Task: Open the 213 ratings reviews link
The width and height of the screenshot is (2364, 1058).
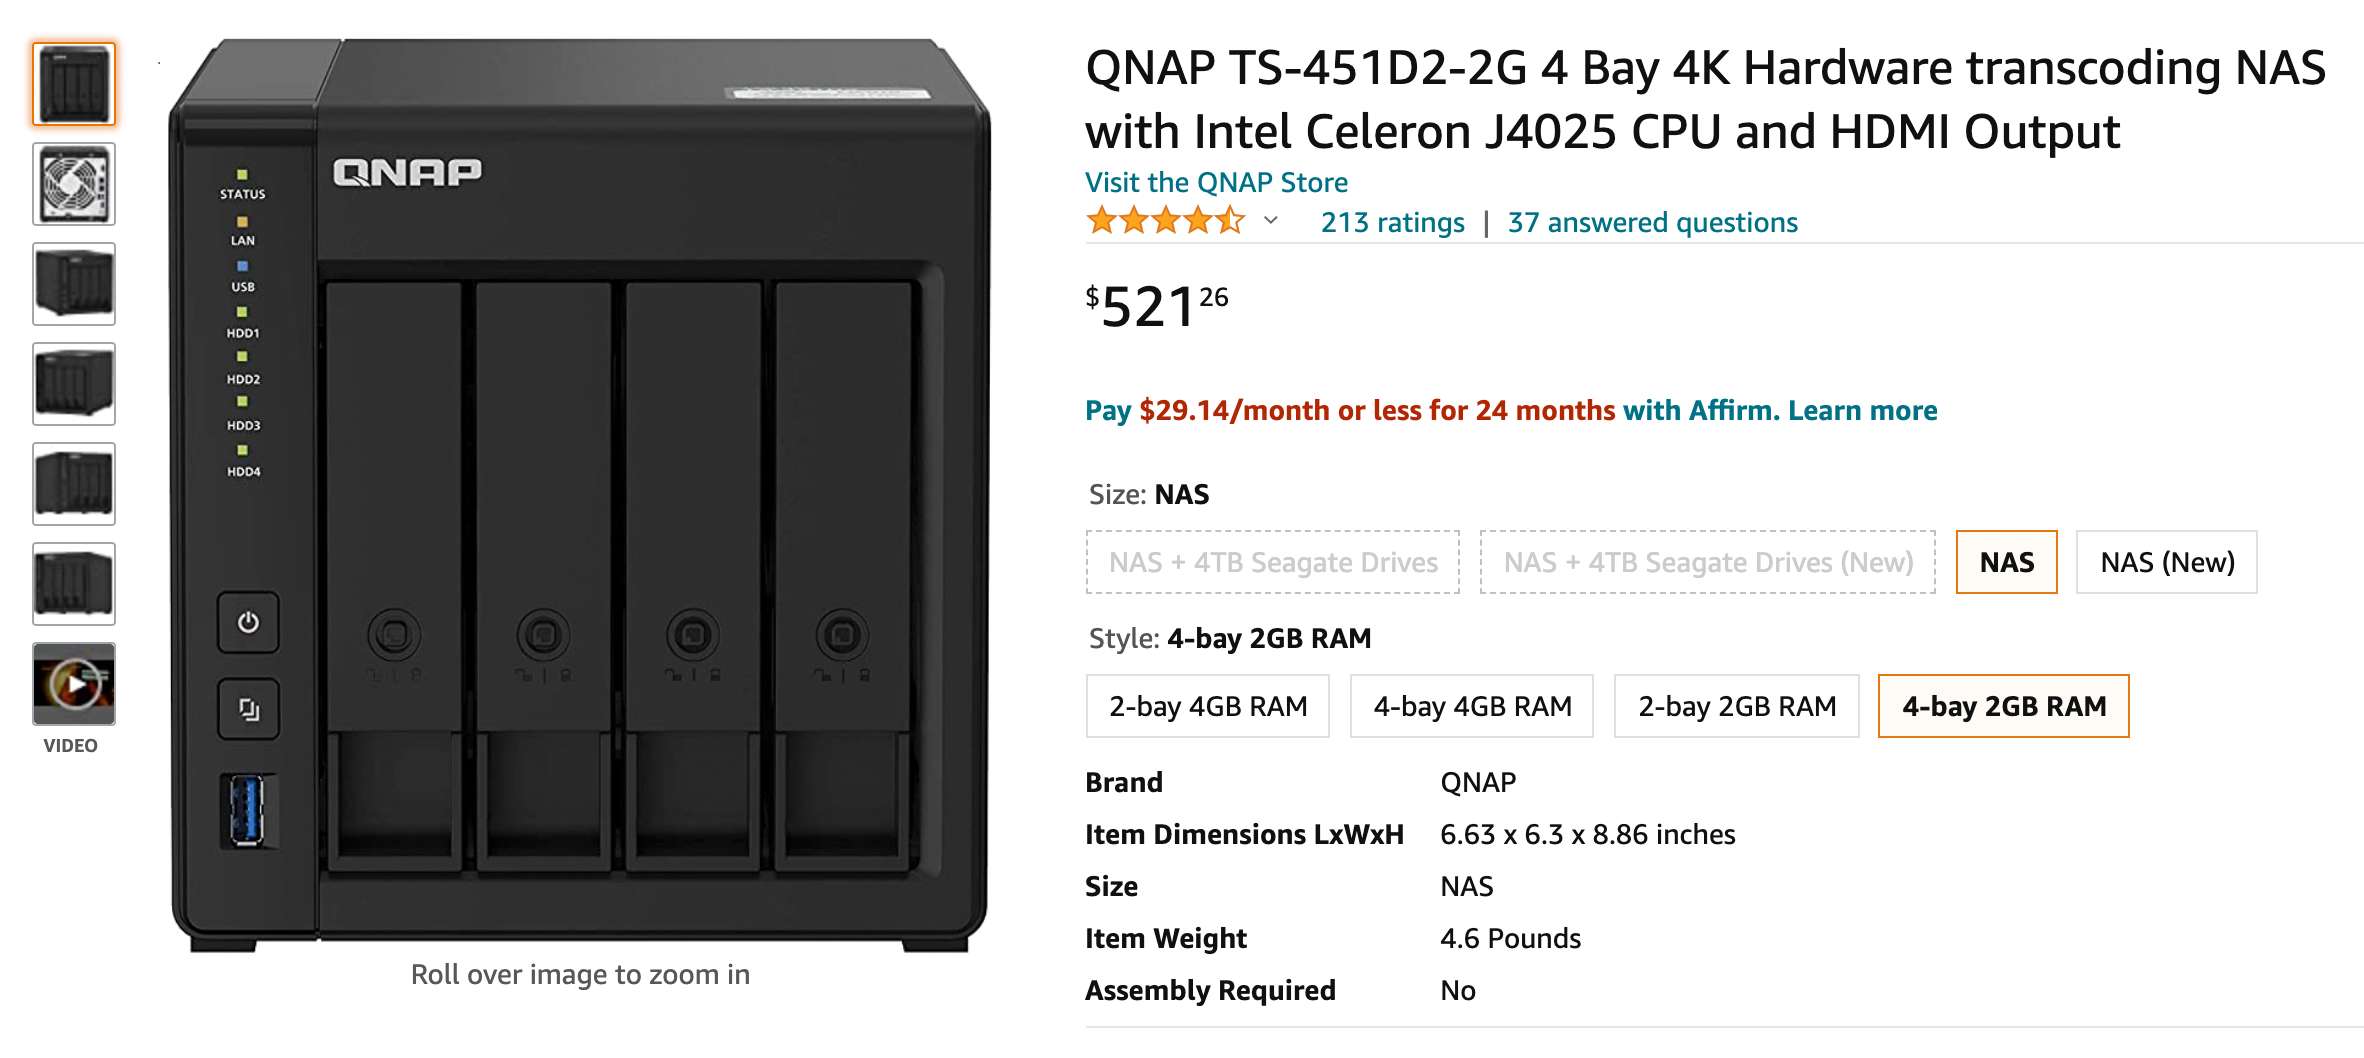Action: pyautogui.click(x=1392, y=222)
